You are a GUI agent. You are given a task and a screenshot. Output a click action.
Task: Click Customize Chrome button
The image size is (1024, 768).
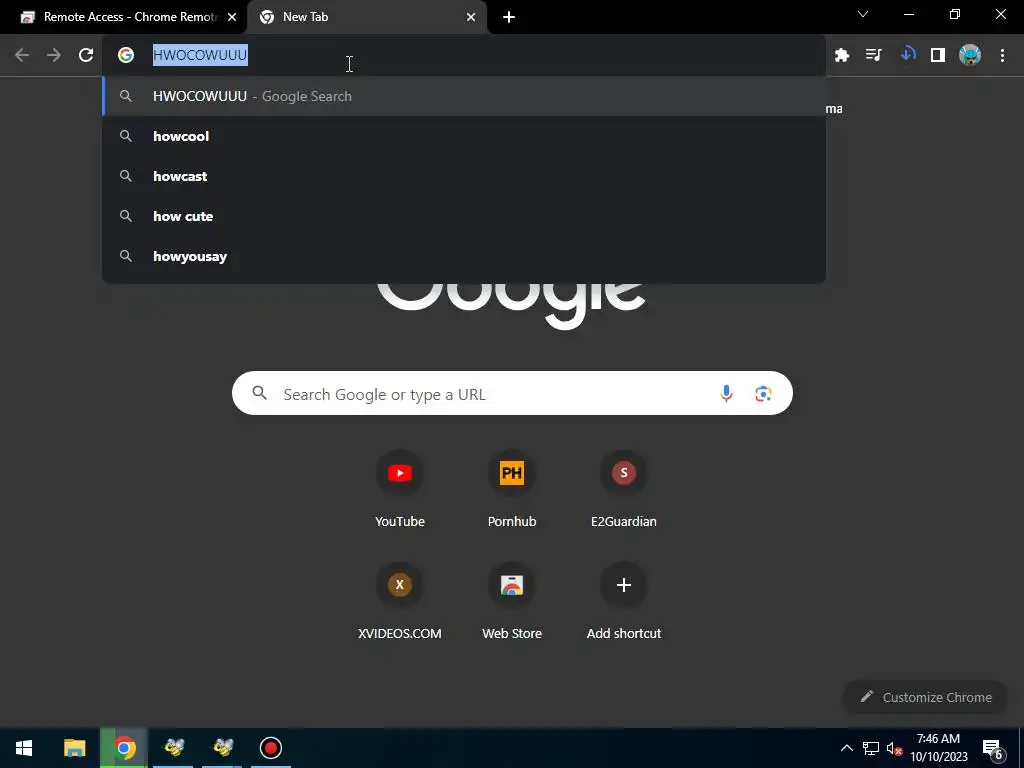coord(926,697)
